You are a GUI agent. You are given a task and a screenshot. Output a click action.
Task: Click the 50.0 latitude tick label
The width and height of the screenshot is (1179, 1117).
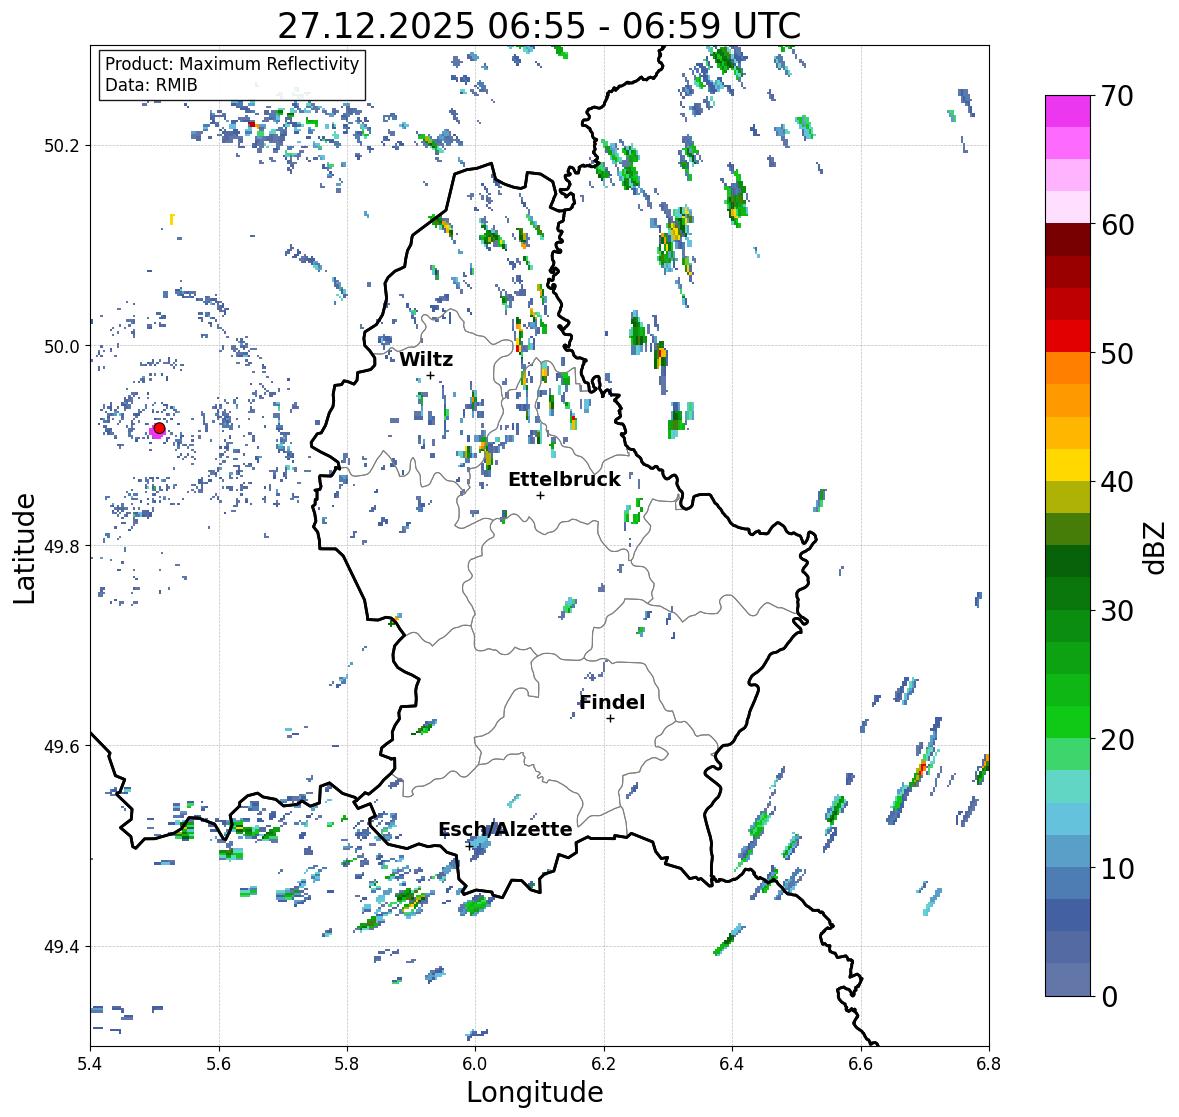62,347
